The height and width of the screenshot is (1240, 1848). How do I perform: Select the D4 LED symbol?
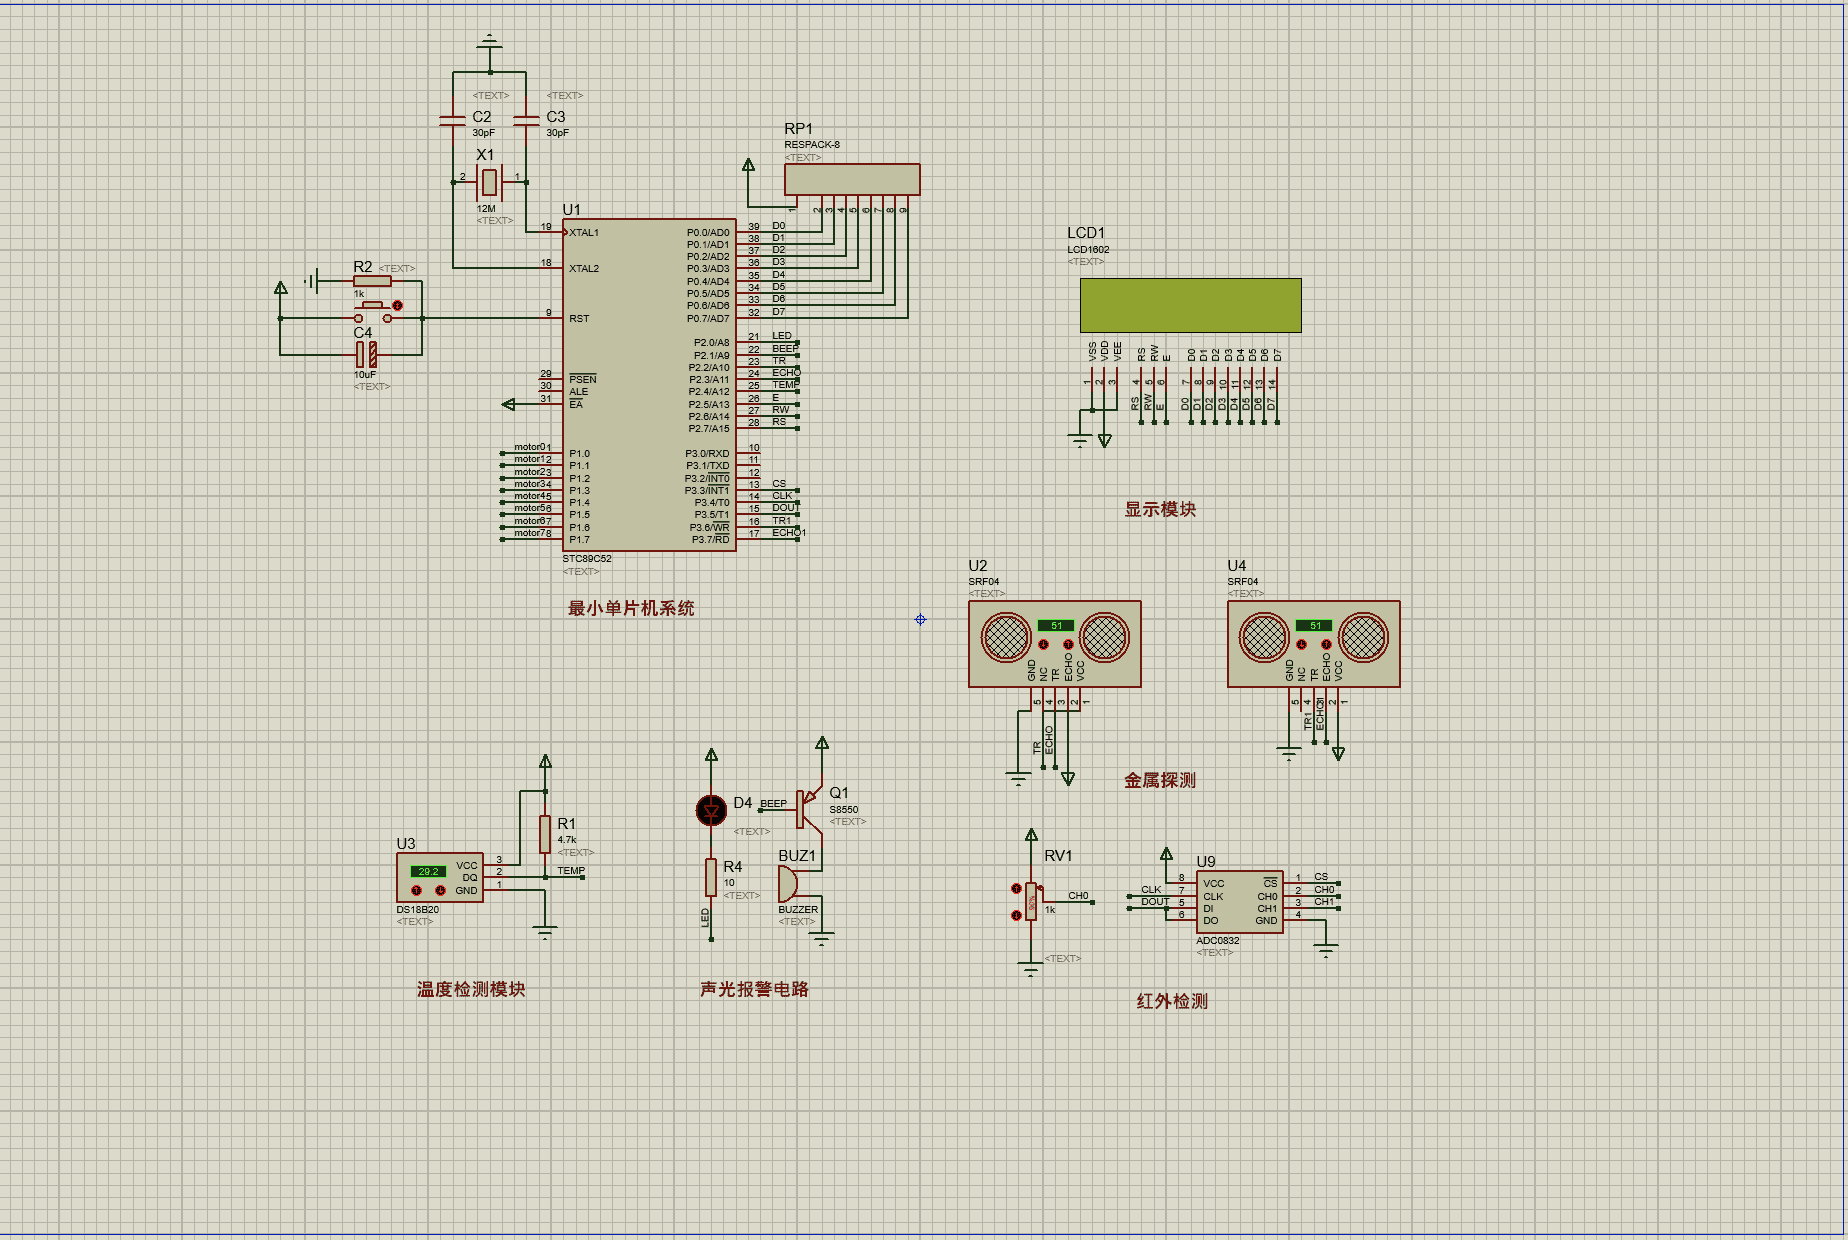tap(711, 810)
